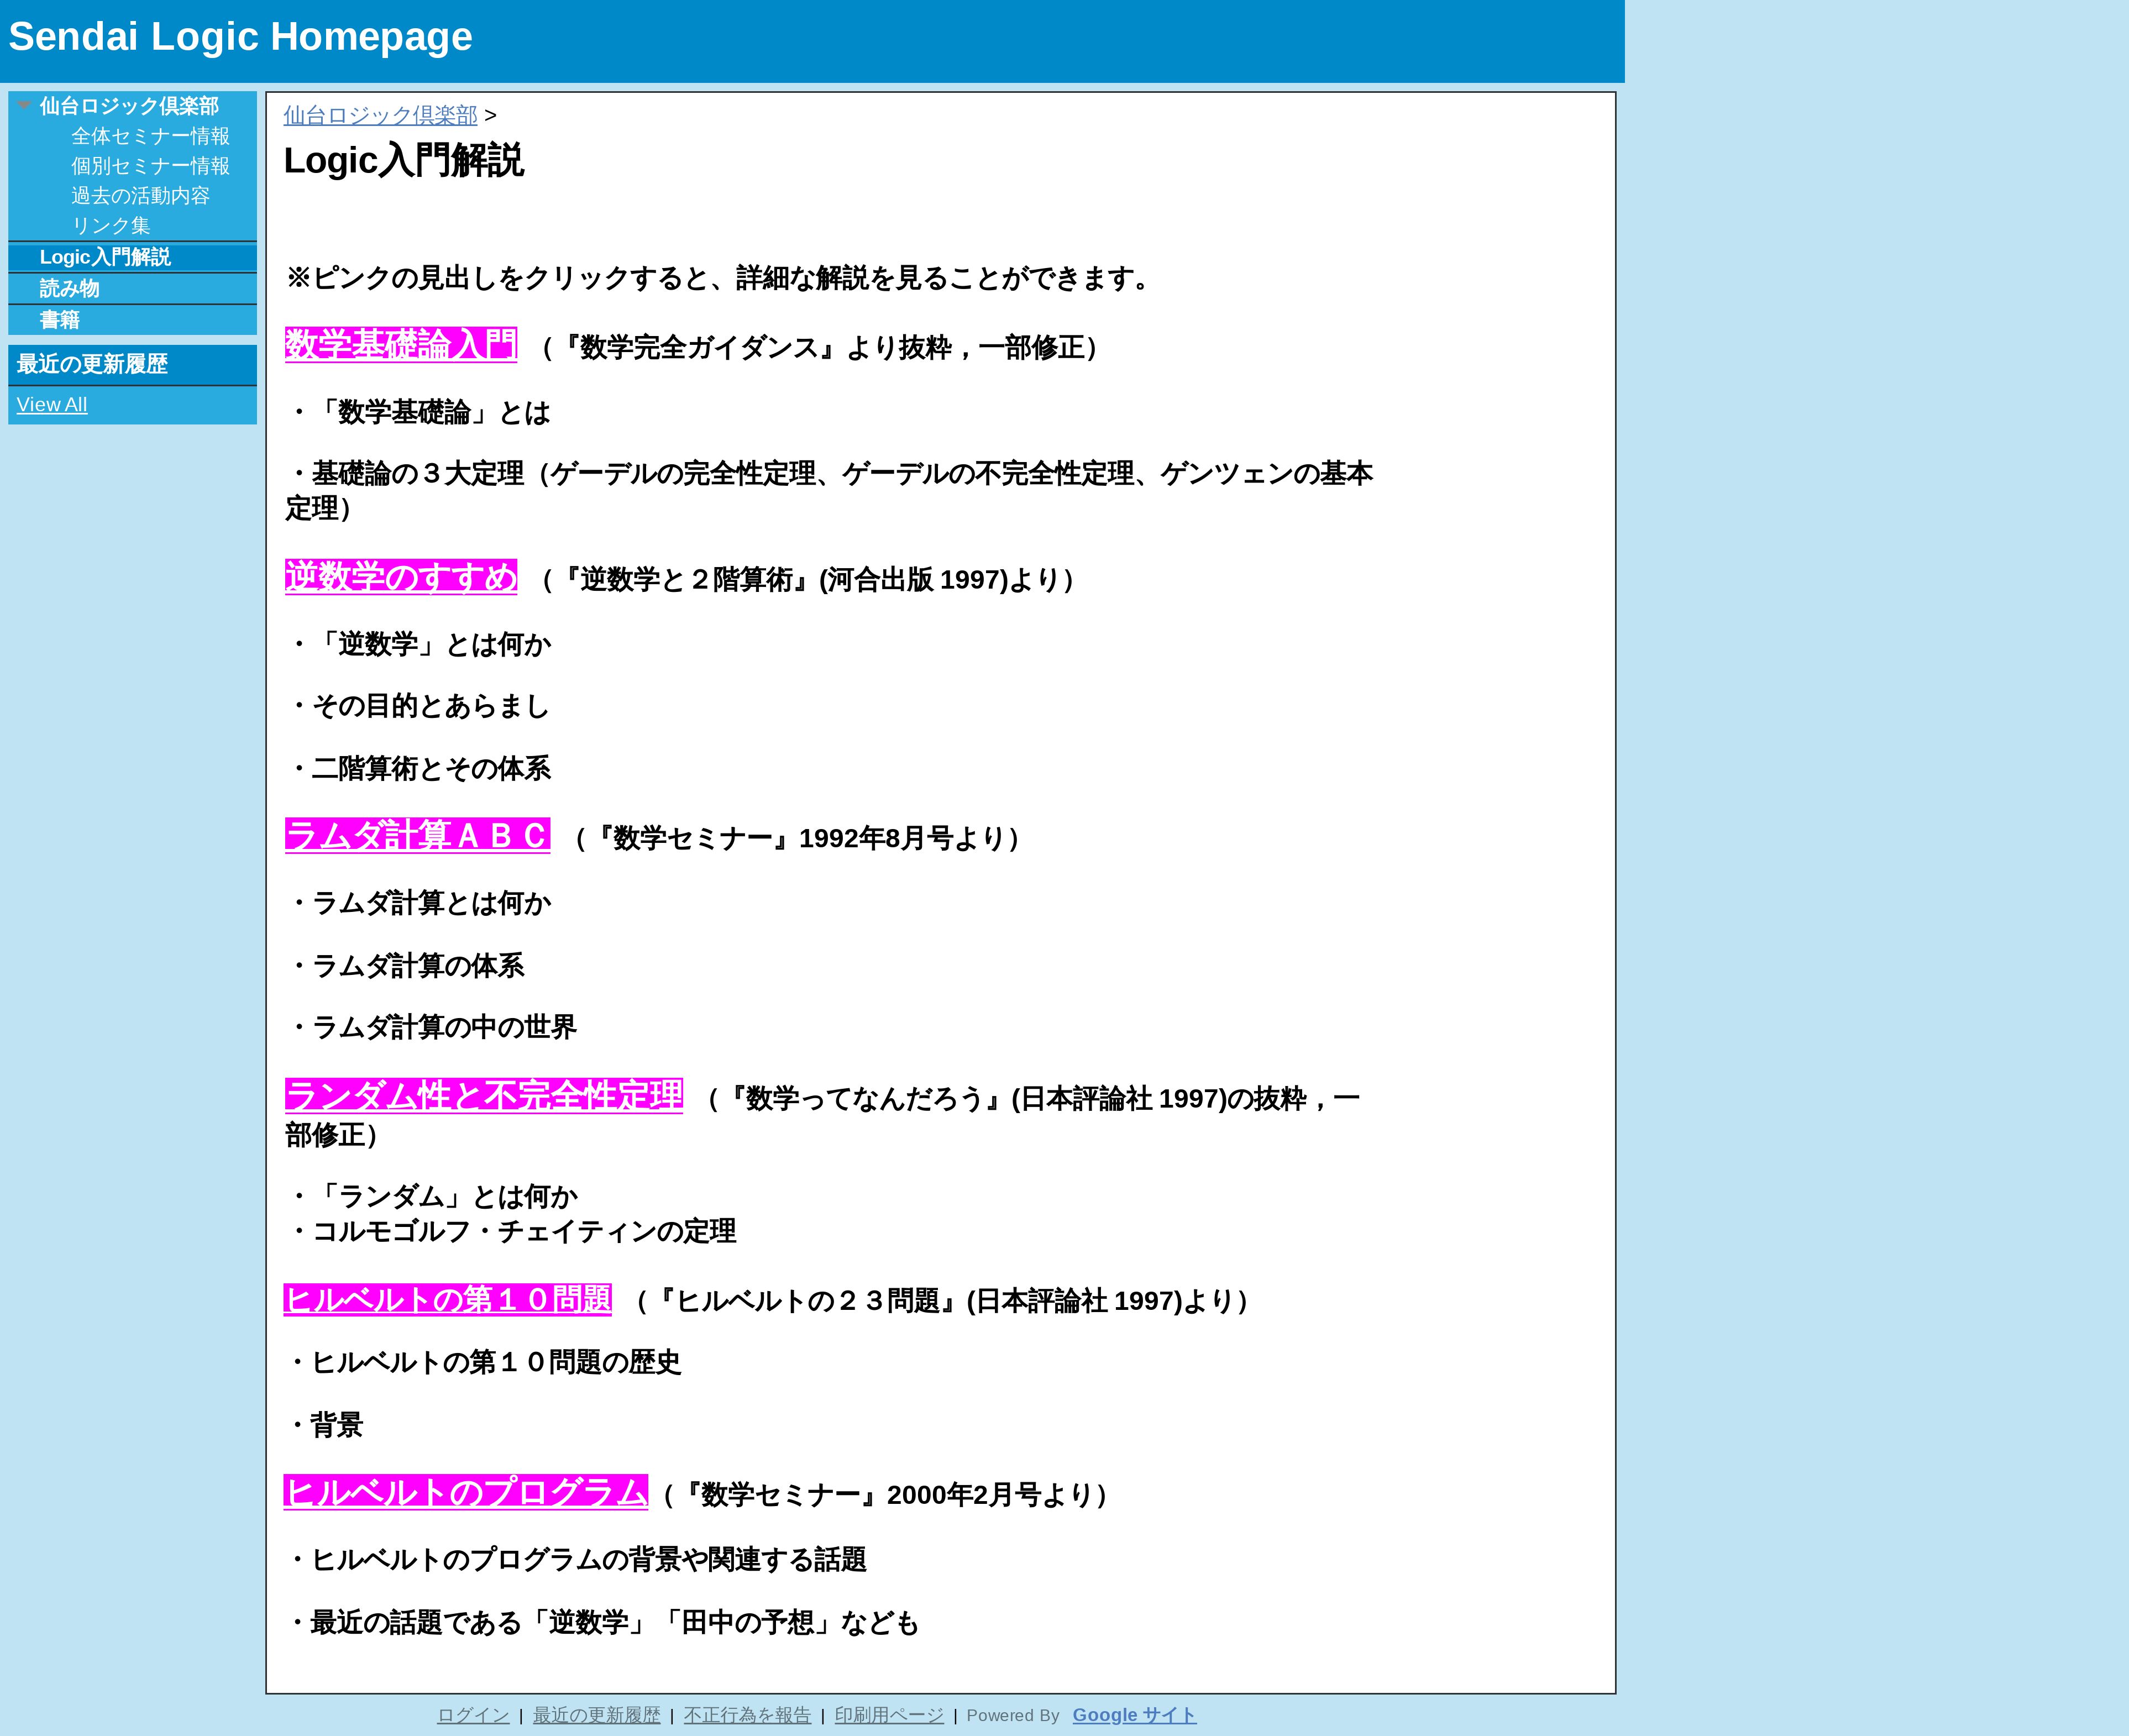Open the ヒルベルトのプログラム heading link
The image size is (2129, 1736).
pyautogui.click(x=465, y=1492)
